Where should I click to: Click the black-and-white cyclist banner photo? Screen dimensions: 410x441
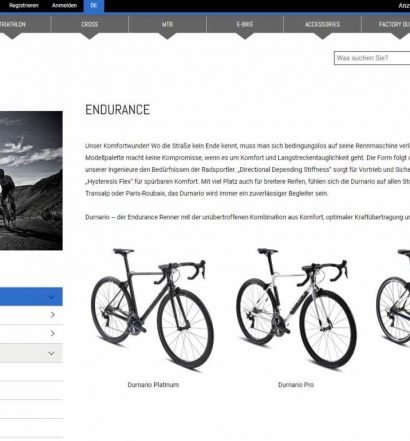[x=31, y=181]
